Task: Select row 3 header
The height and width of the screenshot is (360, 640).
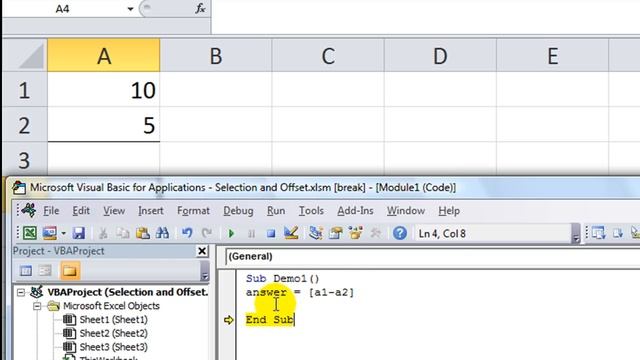Action: pyautogui.click(x=24, y=160)
